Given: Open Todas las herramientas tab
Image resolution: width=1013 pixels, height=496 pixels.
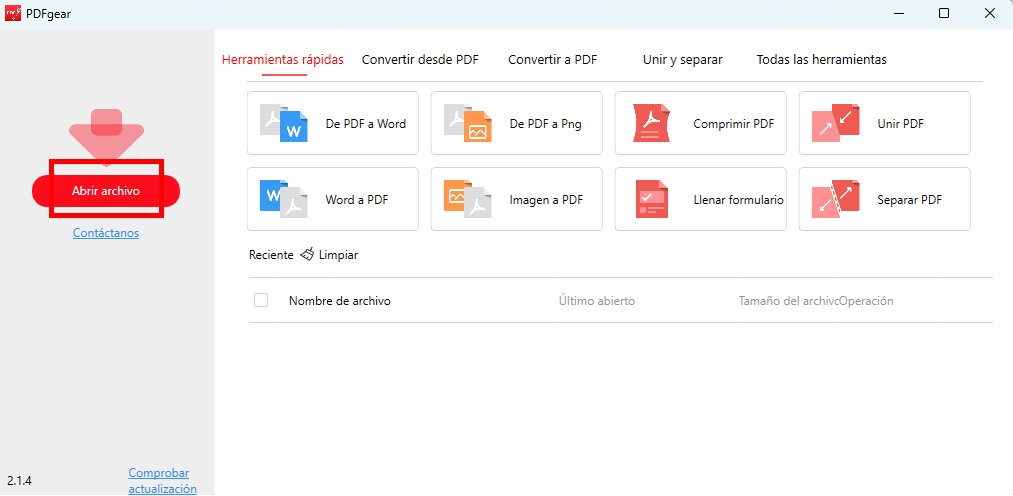Looking at the screenshot, I should pyautogui.click(x=821, y=60).
